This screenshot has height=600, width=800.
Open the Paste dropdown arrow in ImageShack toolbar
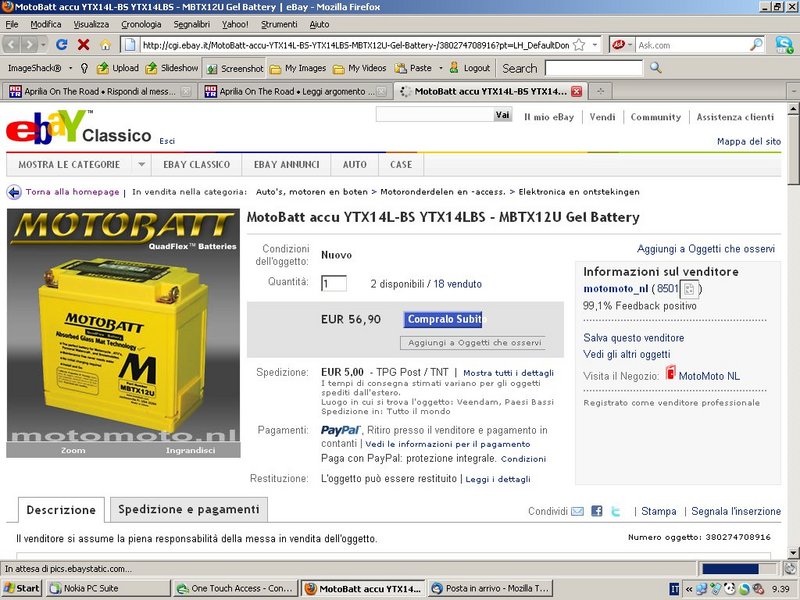(x=441, y=68)
